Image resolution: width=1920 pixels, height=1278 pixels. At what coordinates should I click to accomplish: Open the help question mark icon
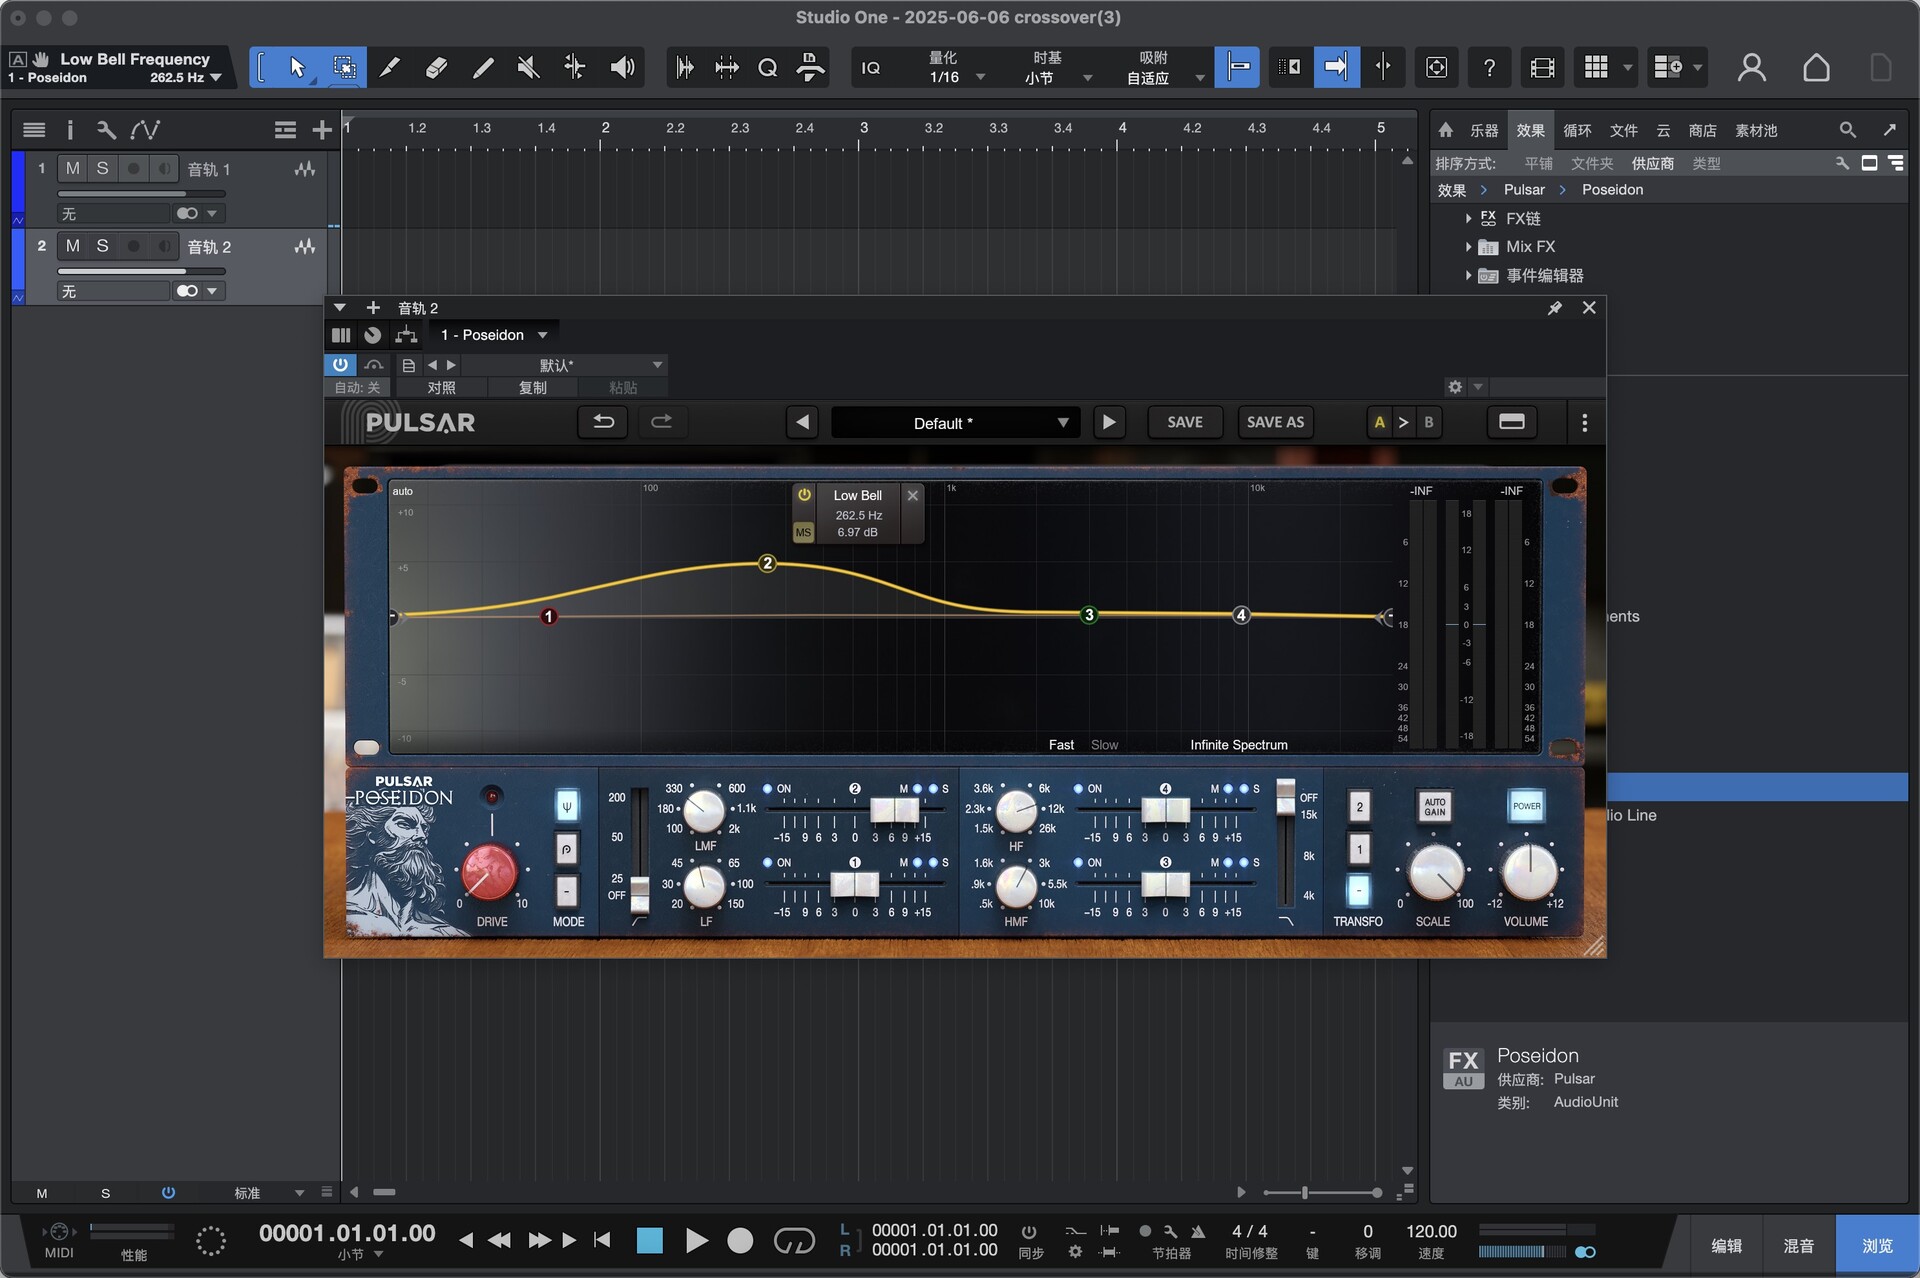click(x=1489, y=67)
